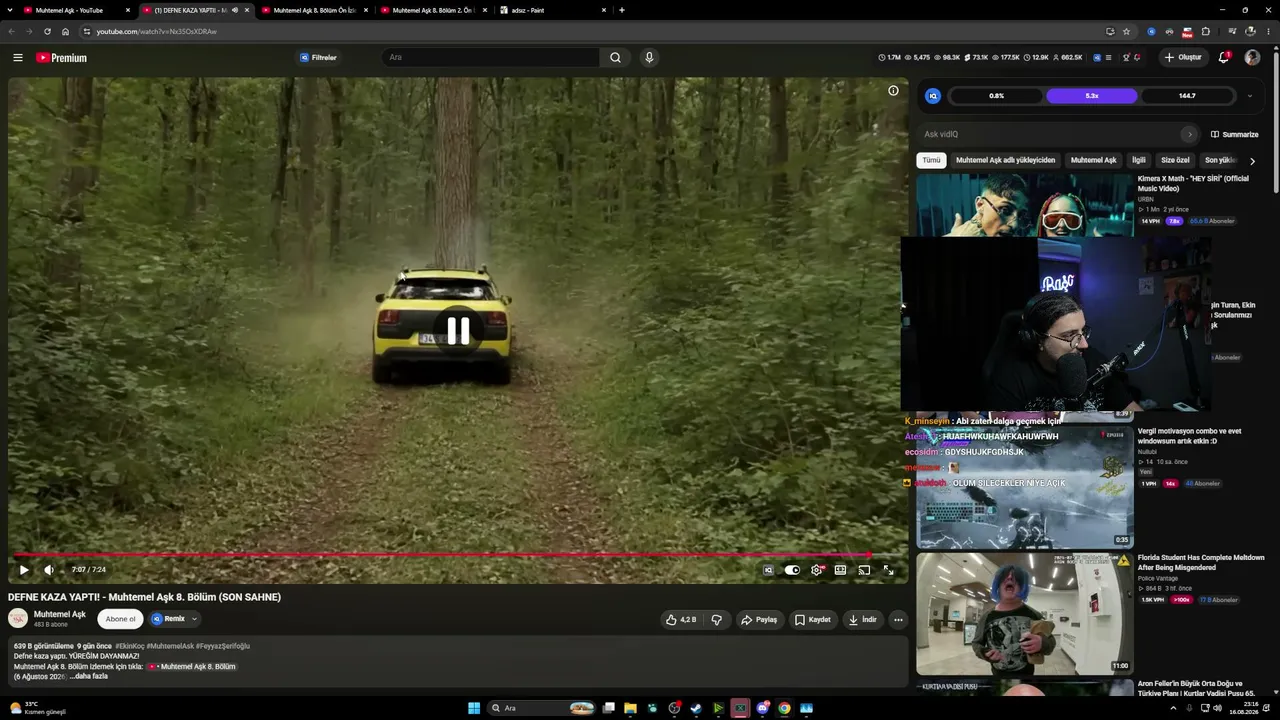The height and width of the screenshot is (720, 1280).
Task: Click the 'Summarize' button in vidIQ panel
Action: (x=1235, y=134)
